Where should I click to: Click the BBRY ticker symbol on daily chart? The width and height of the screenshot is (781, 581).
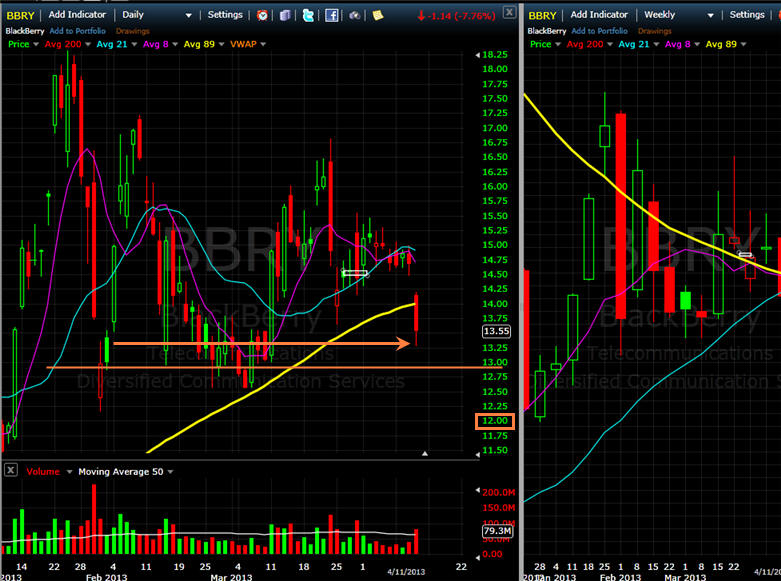(x=19, y=15)
